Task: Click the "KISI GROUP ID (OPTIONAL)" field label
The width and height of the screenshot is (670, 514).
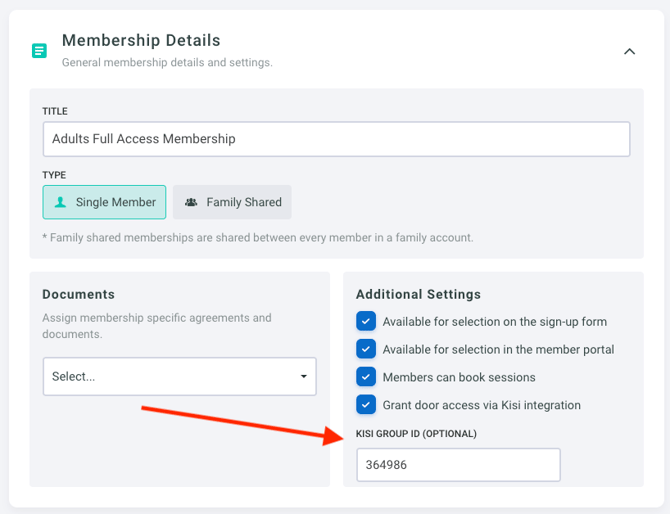Action: (x=416, y=434)
